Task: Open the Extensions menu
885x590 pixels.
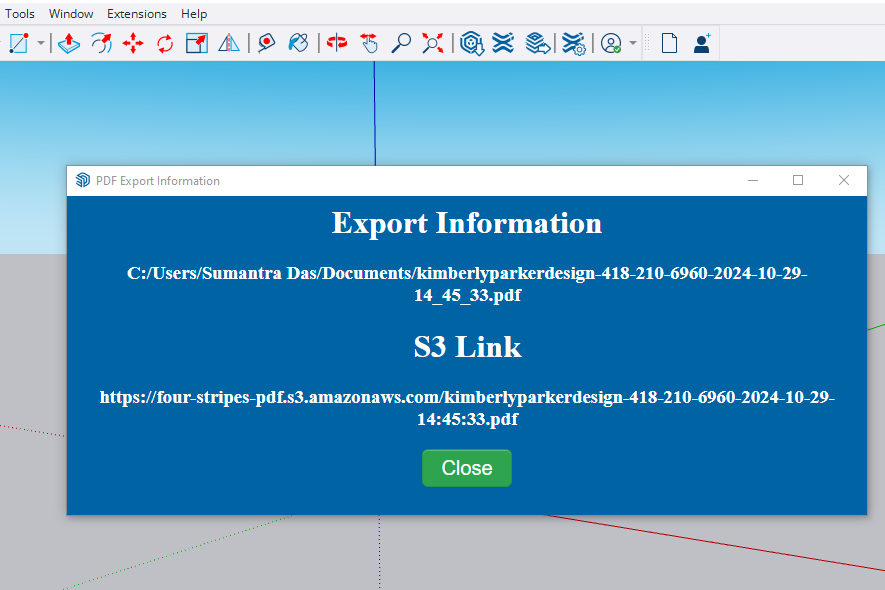Action: point(137,13)
